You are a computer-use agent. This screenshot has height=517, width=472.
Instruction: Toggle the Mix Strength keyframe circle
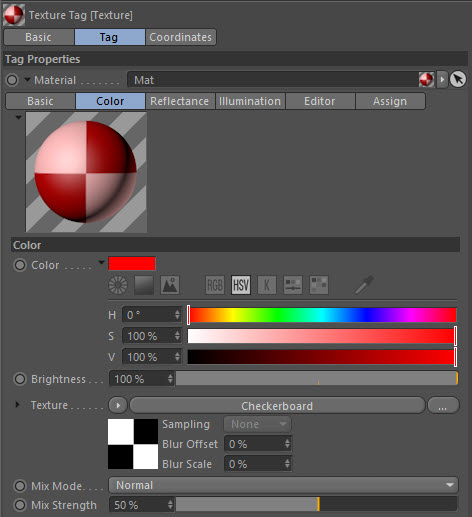point(20,505)
